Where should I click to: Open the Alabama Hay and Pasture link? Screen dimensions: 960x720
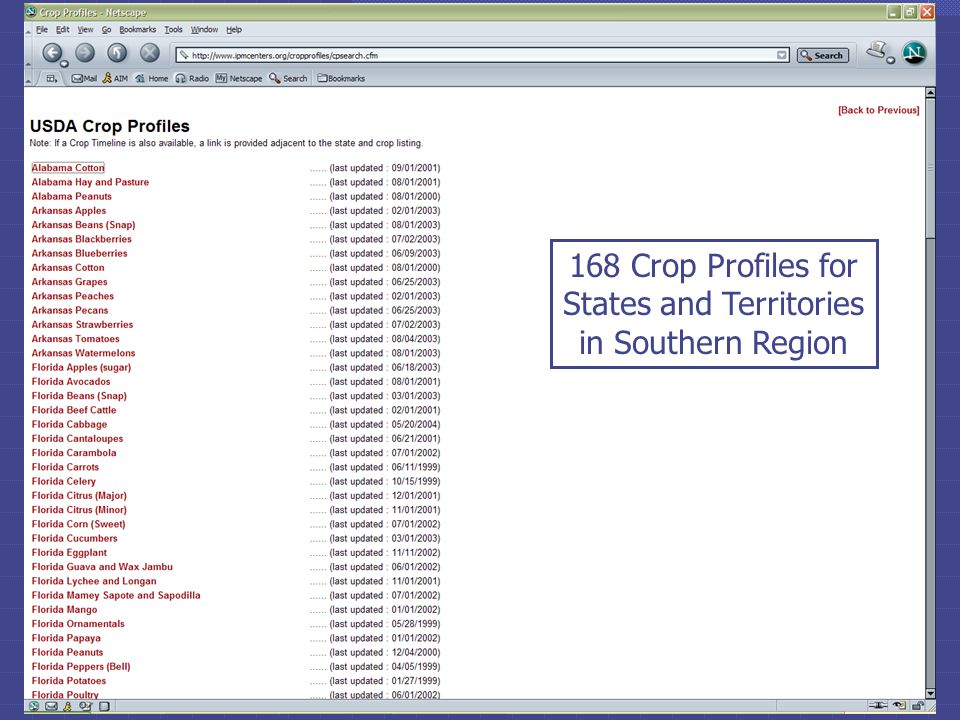coord(90,182)
